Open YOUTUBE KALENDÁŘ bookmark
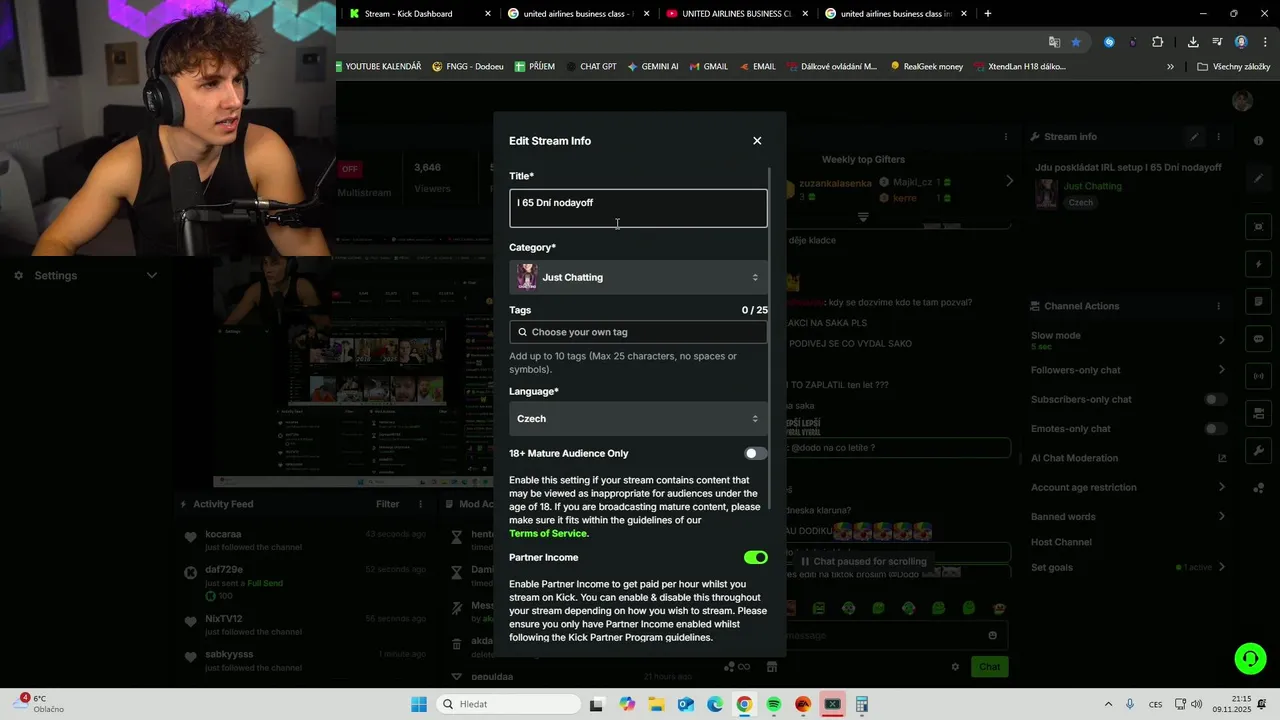 (379, 67)
